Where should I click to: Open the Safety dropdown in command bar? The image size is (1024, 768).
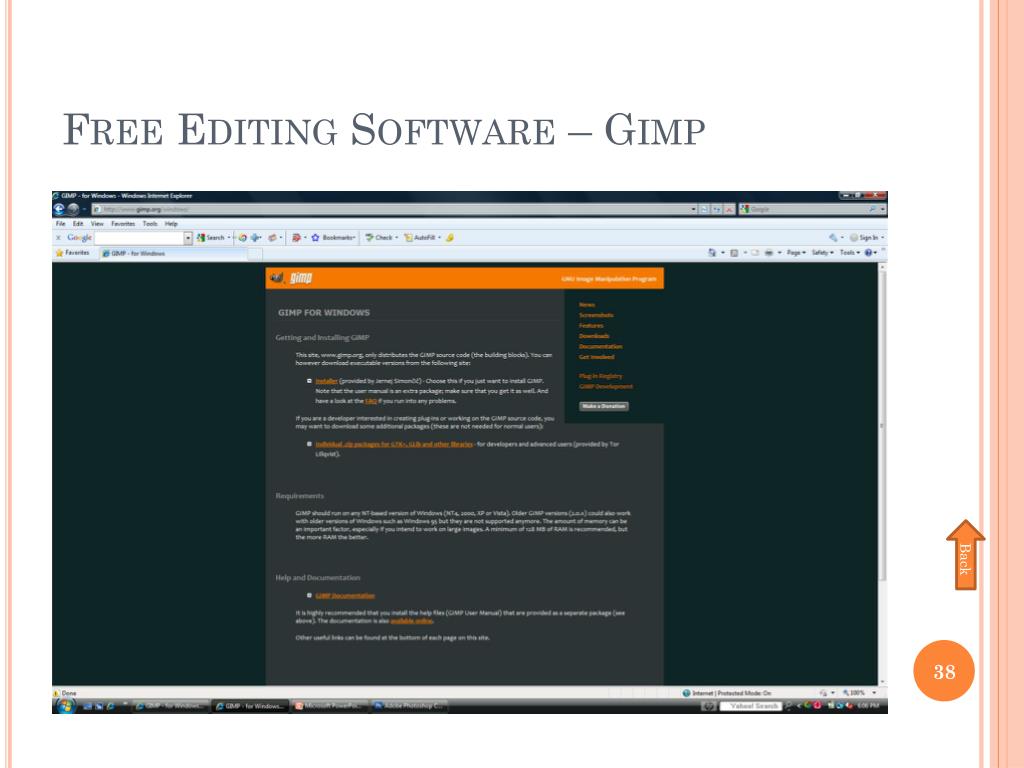pos(823,253)
